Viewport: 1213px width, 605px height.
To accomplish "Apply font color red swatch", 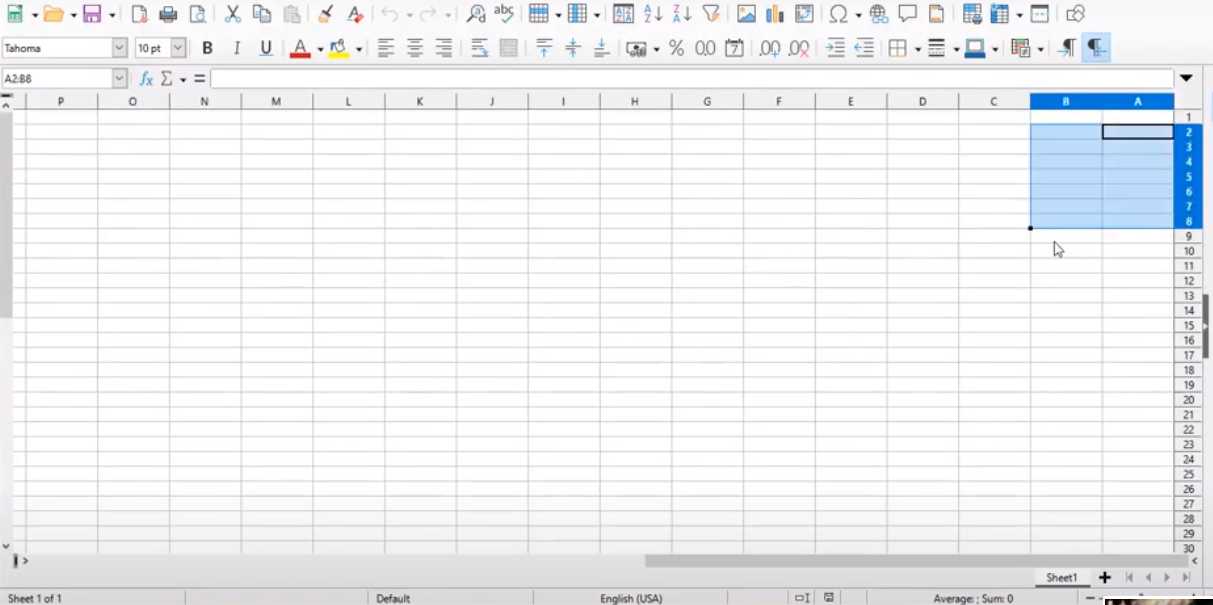I will [x=299, y=48].
